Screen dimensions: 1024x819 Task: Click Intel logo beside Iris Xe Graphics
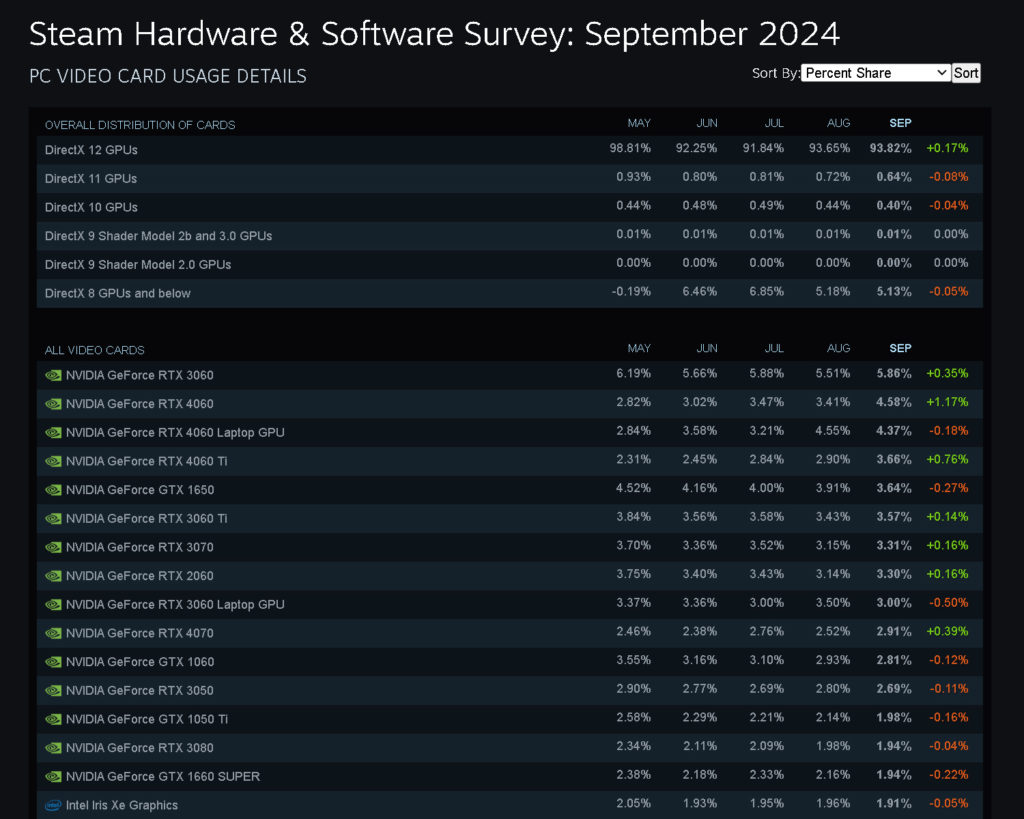[x=54, y=806]
